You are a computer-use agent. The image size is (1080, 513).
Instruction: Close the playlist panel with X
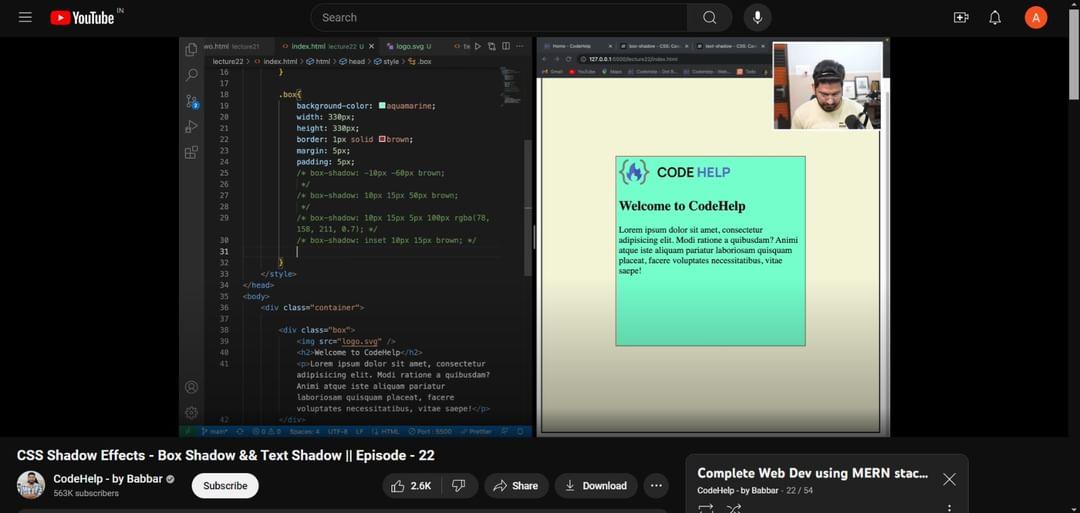click(x=949, y=479)
